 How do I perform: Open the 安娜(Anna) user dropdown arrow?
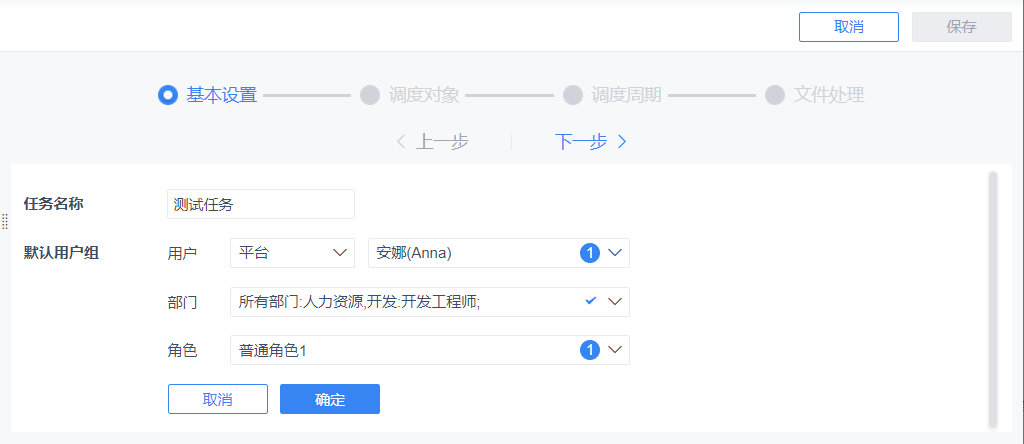615,254
